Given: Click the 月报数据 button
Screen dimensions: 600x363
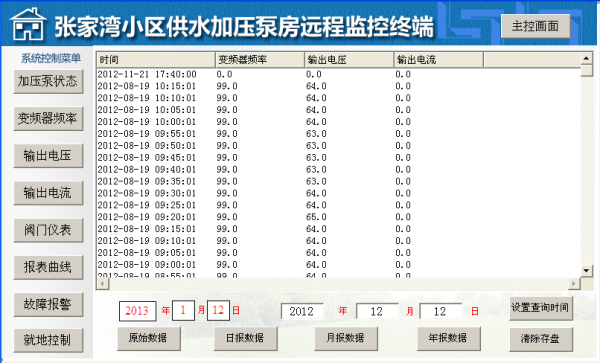Looking at the screenshot, I should click(x=346, y=338).
